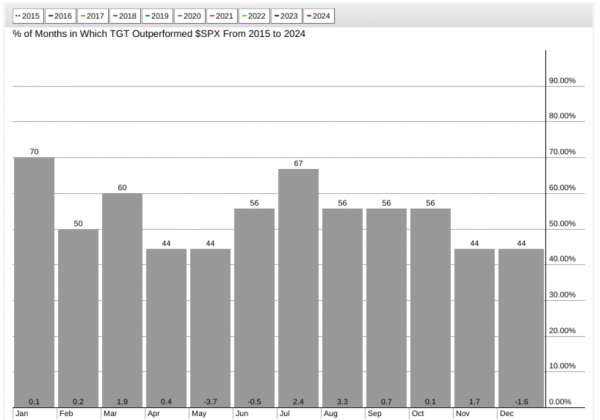Click the Dec axis label
The image size is (600, 420).
tap(506, 413)
